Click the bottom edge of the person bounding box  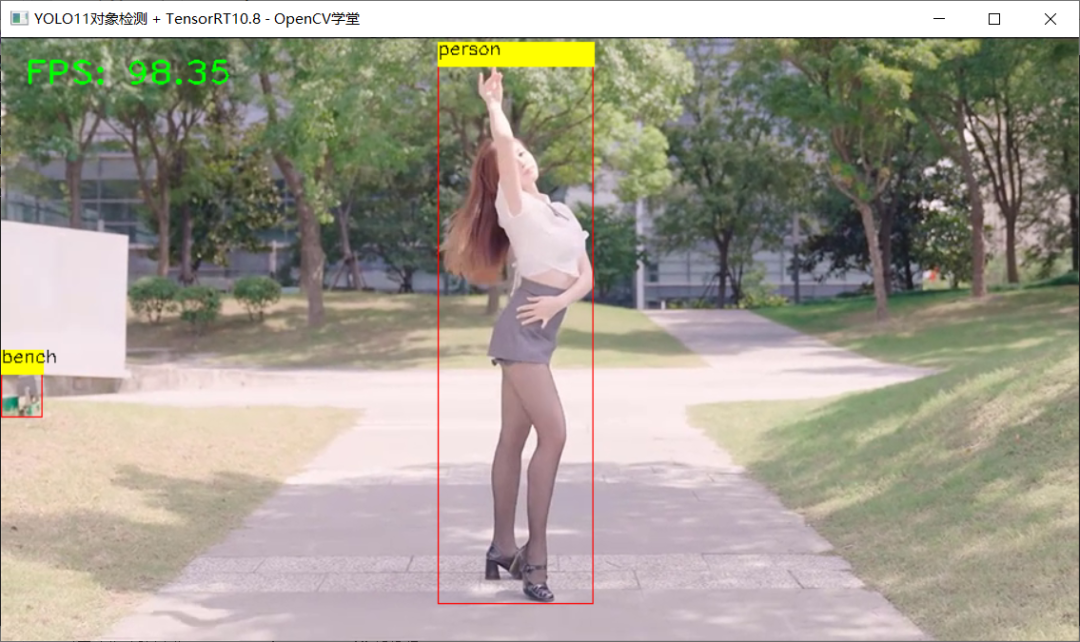coord(515,604)
